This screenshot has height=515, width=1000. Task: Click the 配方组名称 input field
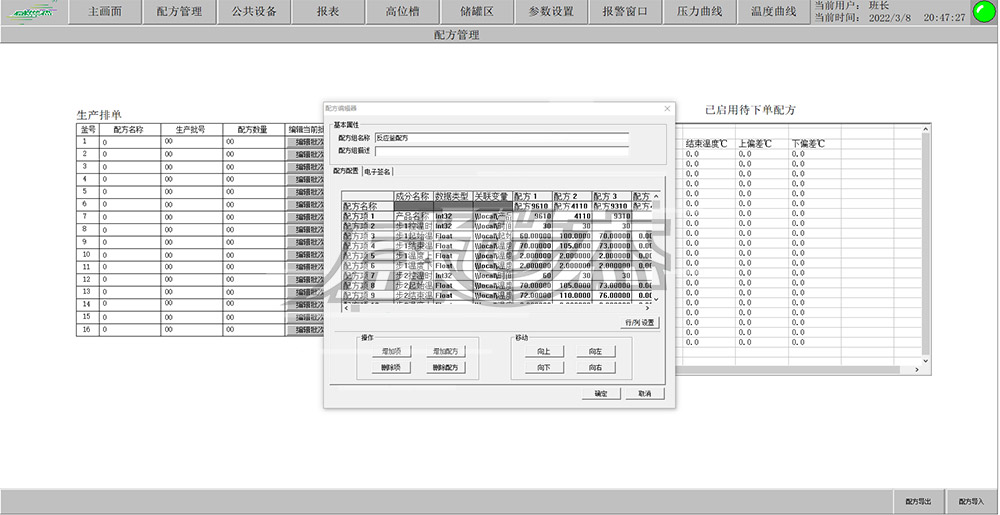click(500, 137)
